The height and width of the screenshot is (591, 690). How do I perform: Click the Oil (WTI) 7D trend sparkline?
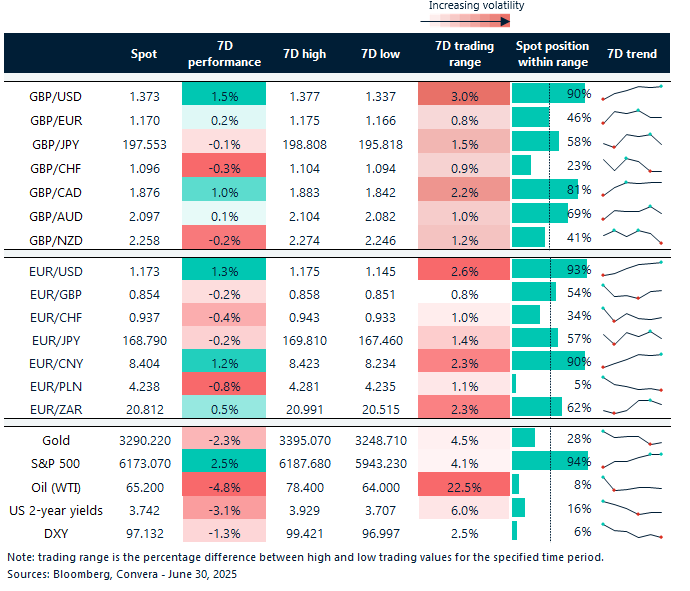(x=632, y=484)
